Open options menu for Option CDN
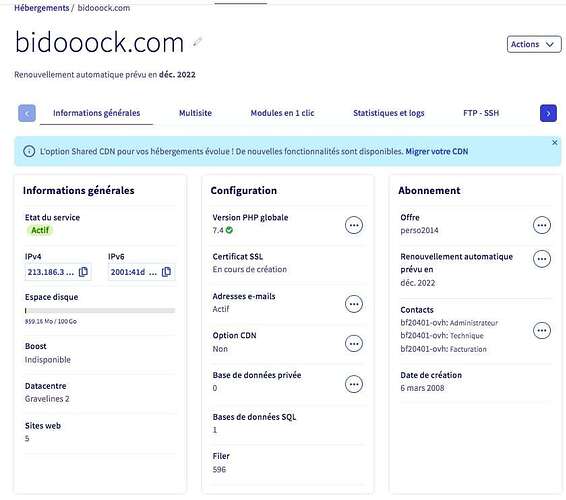Screen dimensions: 566x500 click(354, 344)
